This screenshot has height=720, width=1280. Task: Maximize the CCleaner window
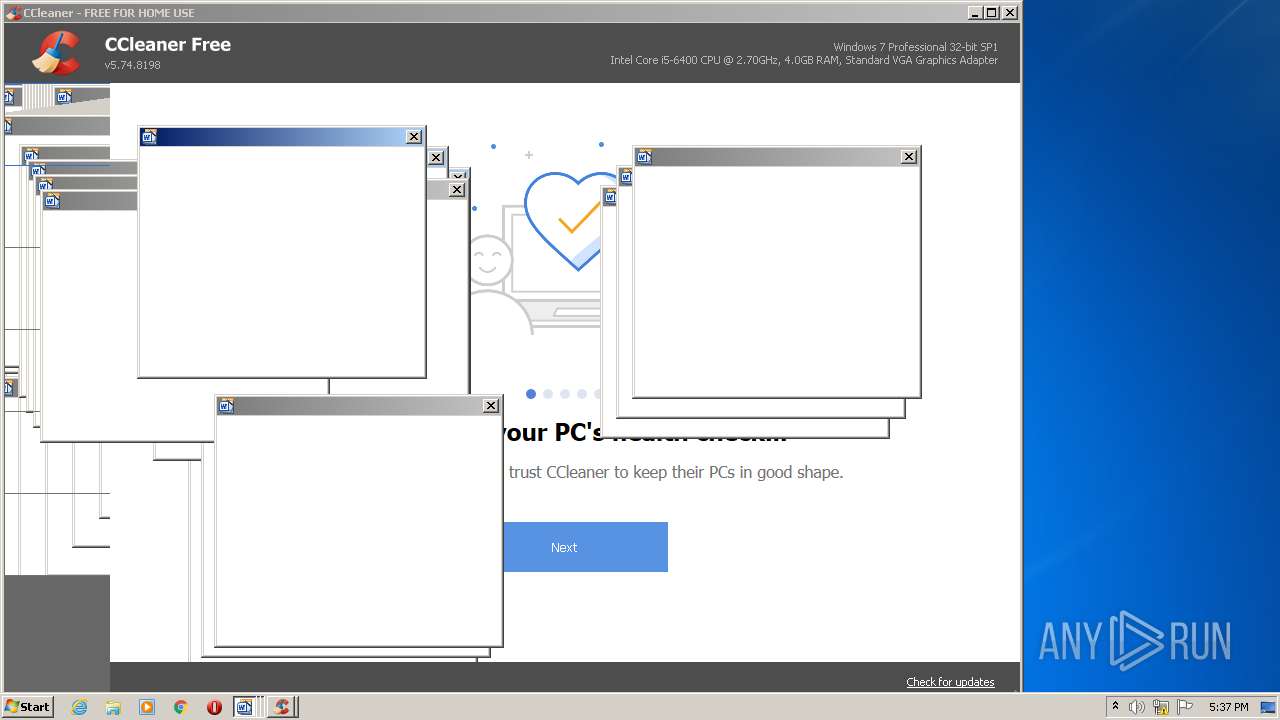click(x=991, y=13)
